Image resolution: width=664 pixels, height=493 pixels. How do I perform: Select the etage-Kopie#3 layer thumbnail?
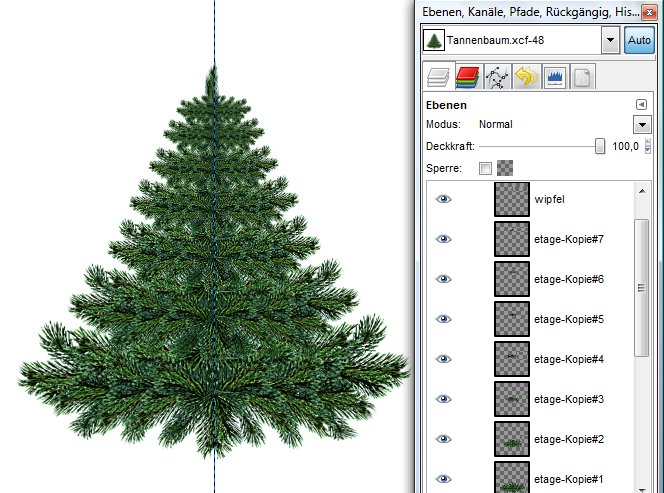[512, 399]
